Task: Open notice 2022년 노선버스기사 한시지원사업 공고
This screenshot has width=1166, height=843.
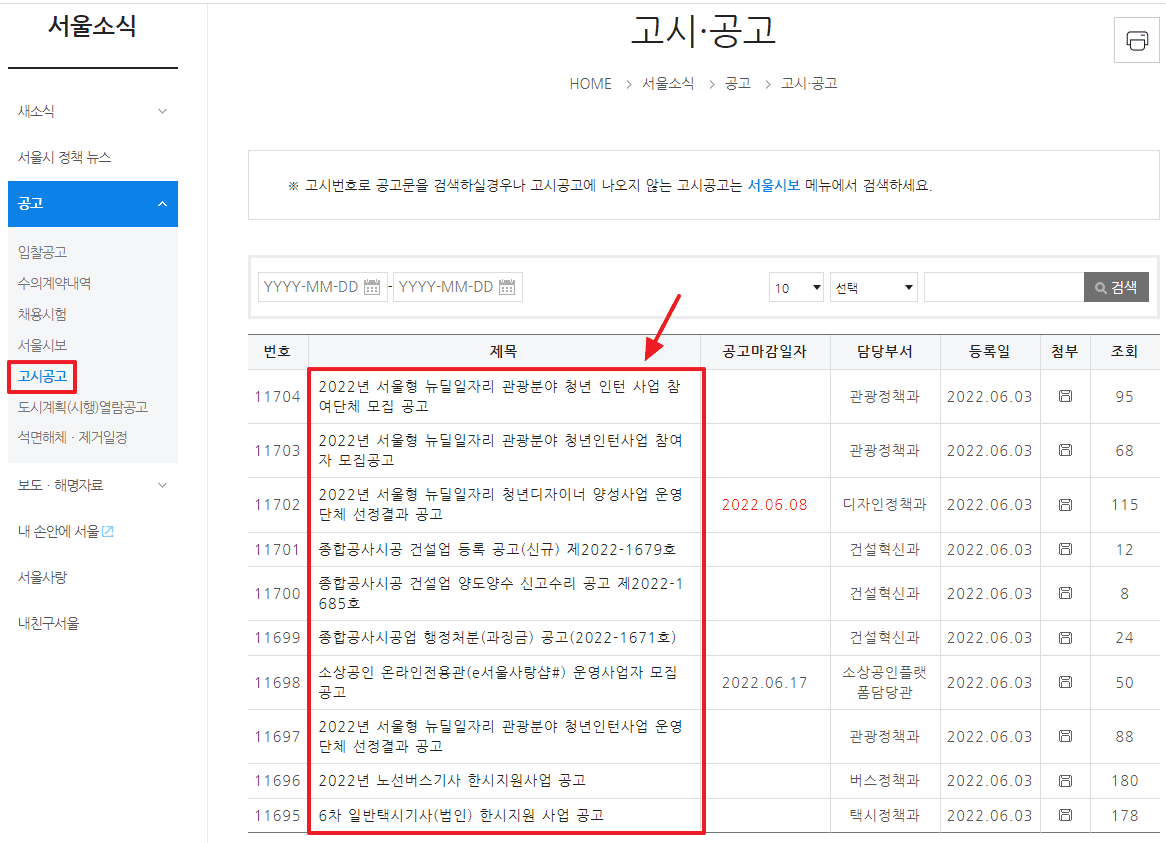Action: click(x=452, y=781)
